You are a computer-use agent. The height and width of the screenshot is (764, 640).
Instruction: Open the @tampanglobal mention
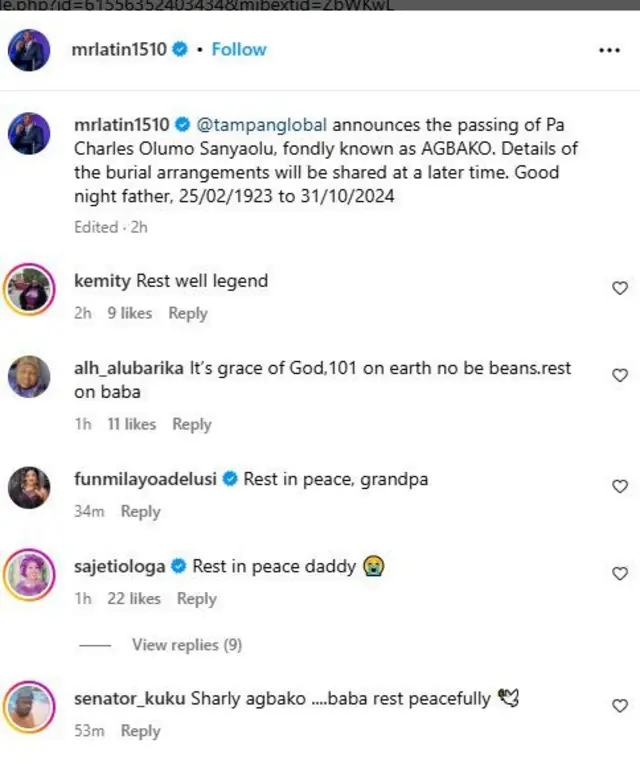[x=261, y=126]
